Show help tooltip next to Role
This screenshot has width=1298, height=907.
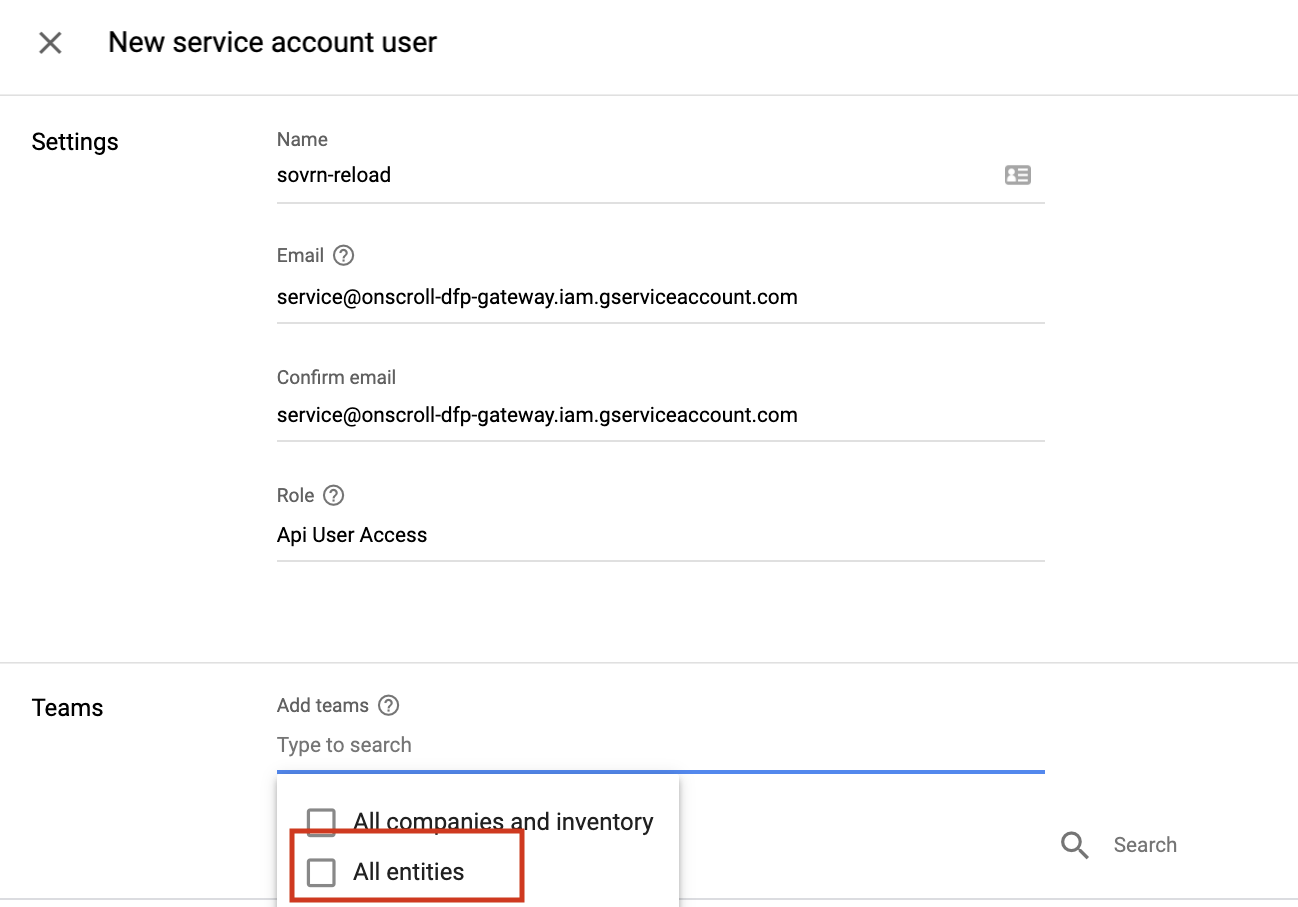[334, 495]
